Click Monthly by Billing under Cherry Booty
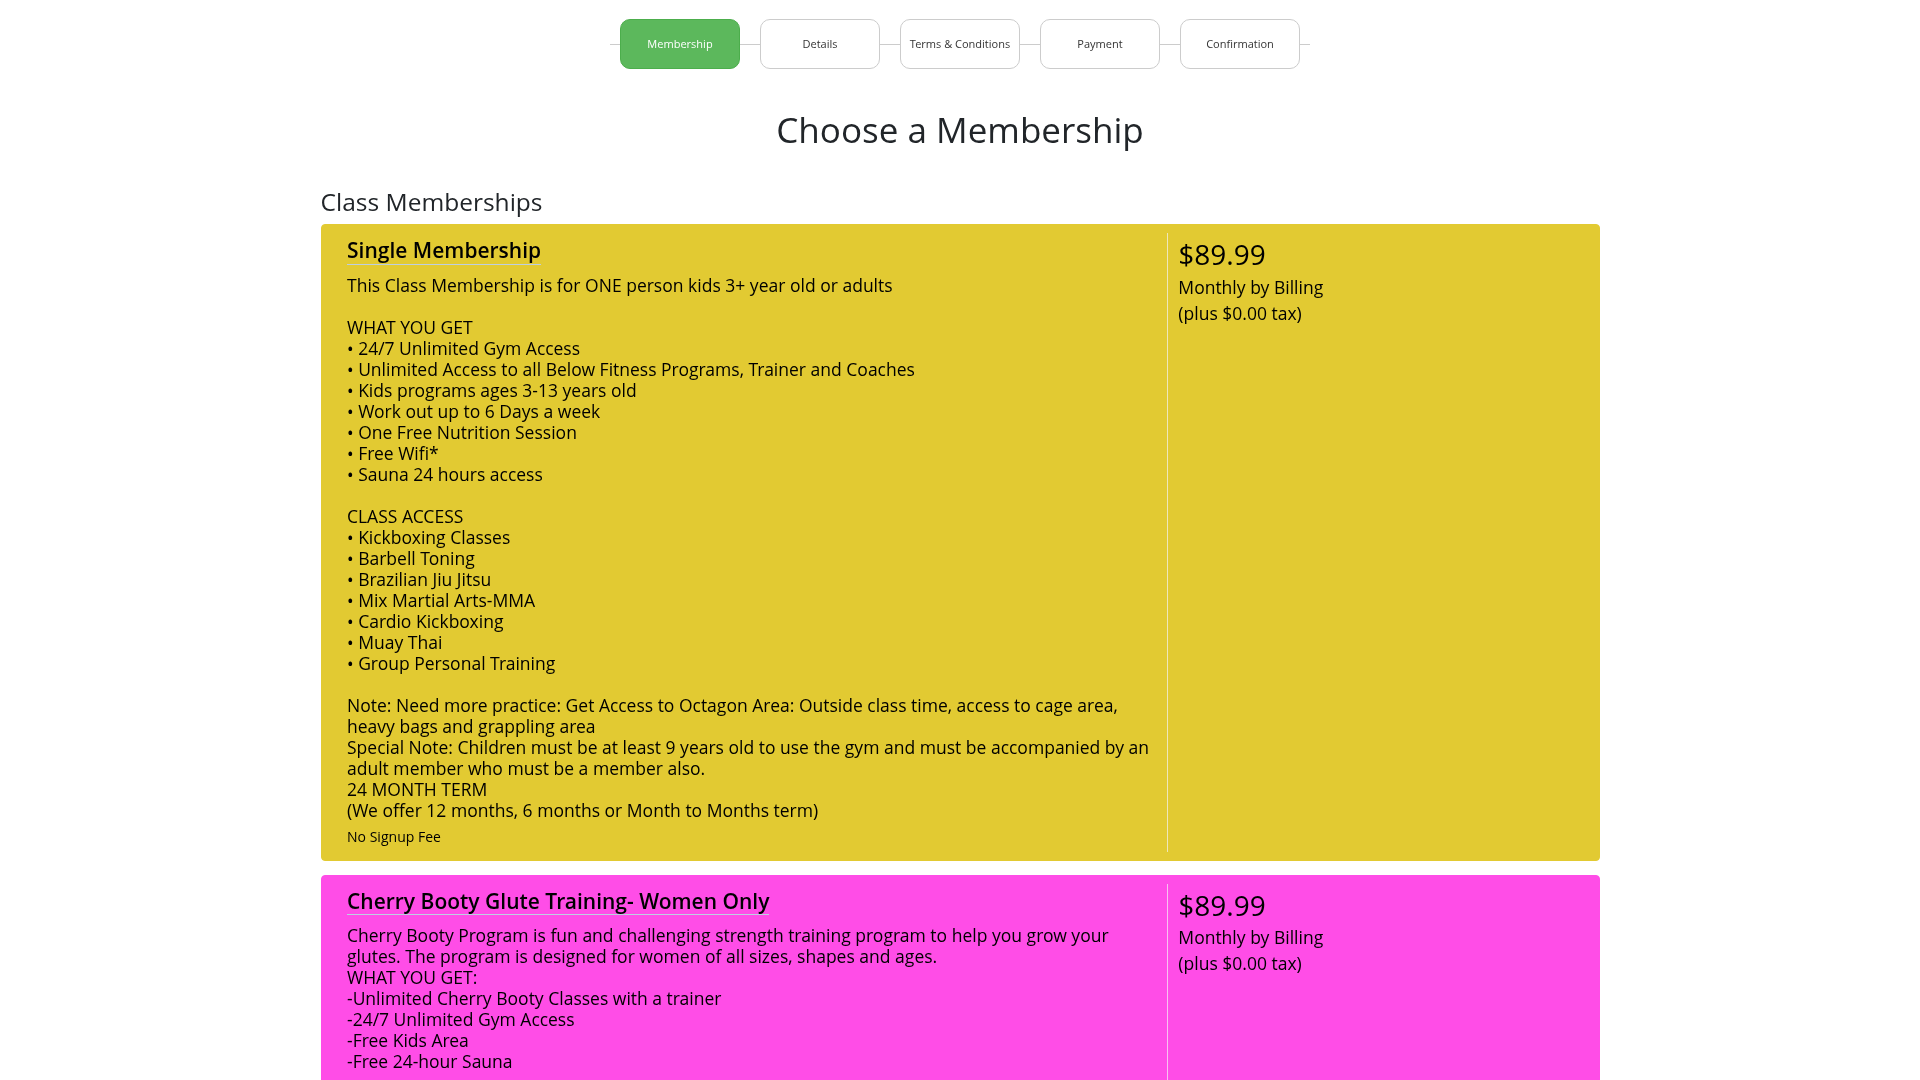 tap(1250, 938)
